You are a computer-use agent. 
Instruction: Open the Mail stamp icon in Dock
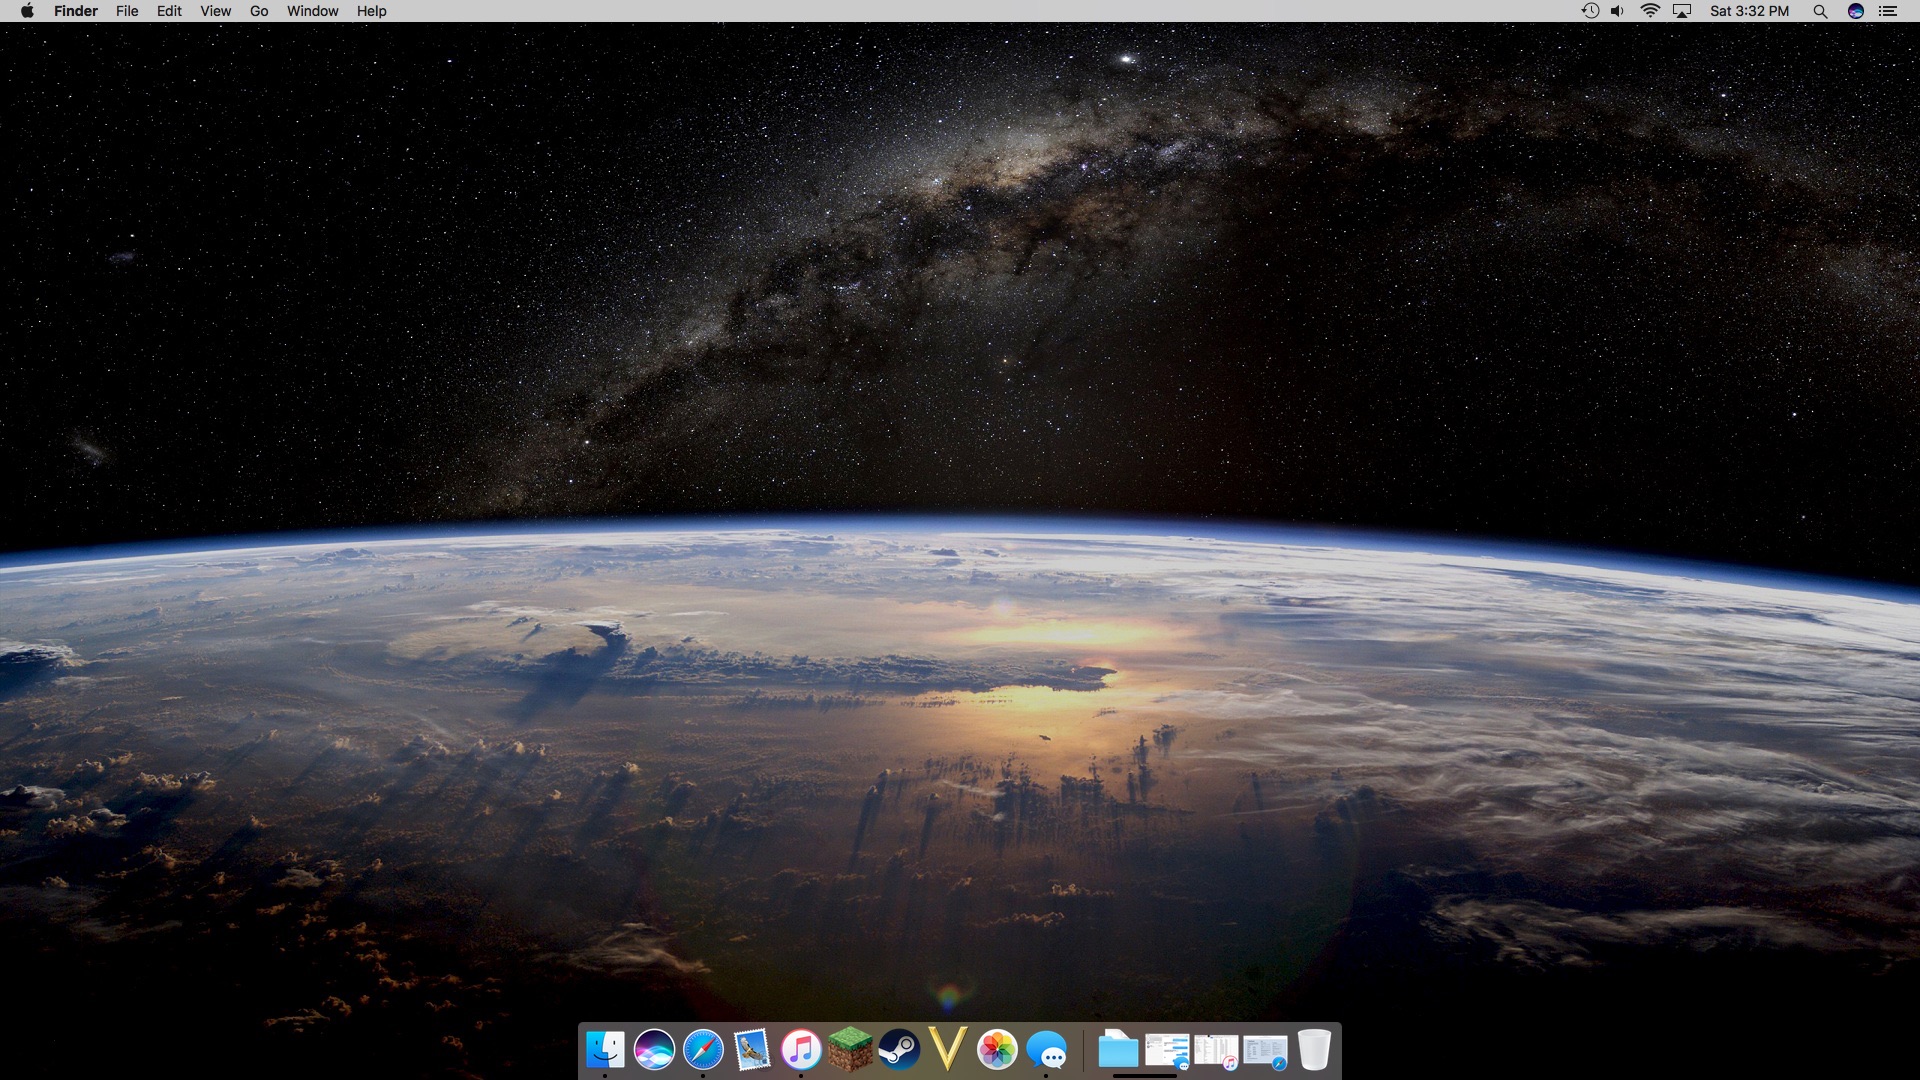pos(752,1050)
